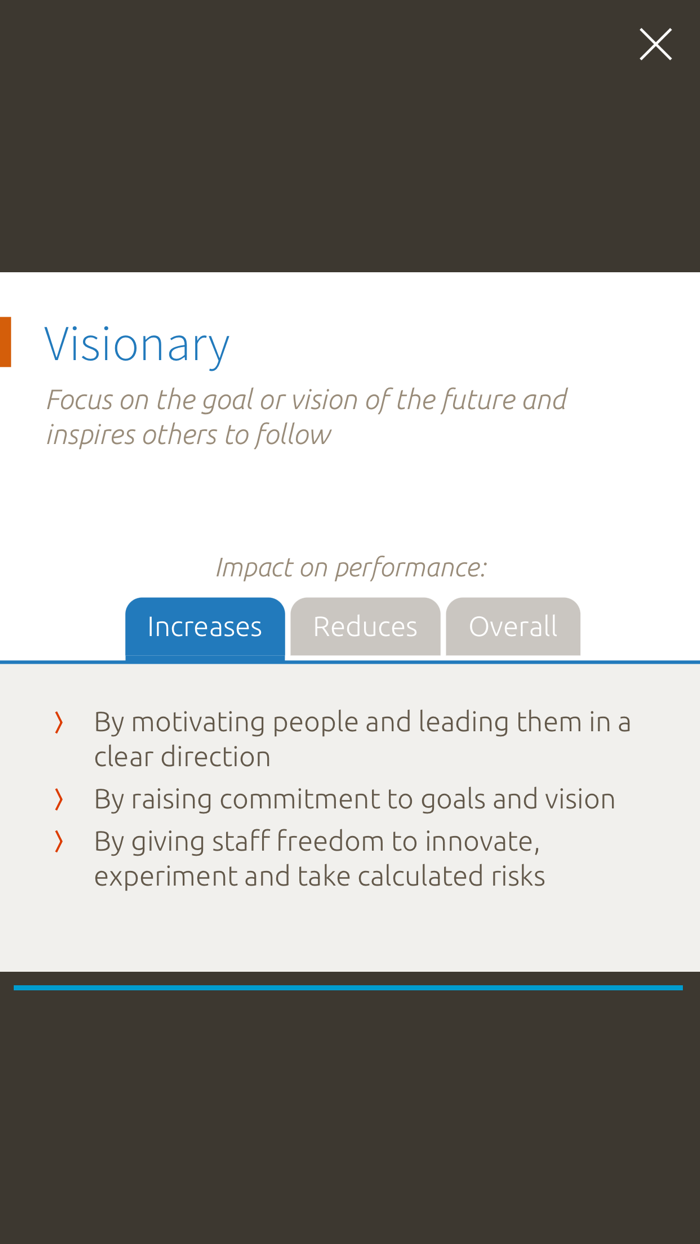Click the orange accent bar beside Visionary
The width and height of the screenshot is (700, 1244).
(x=6, y=340)
